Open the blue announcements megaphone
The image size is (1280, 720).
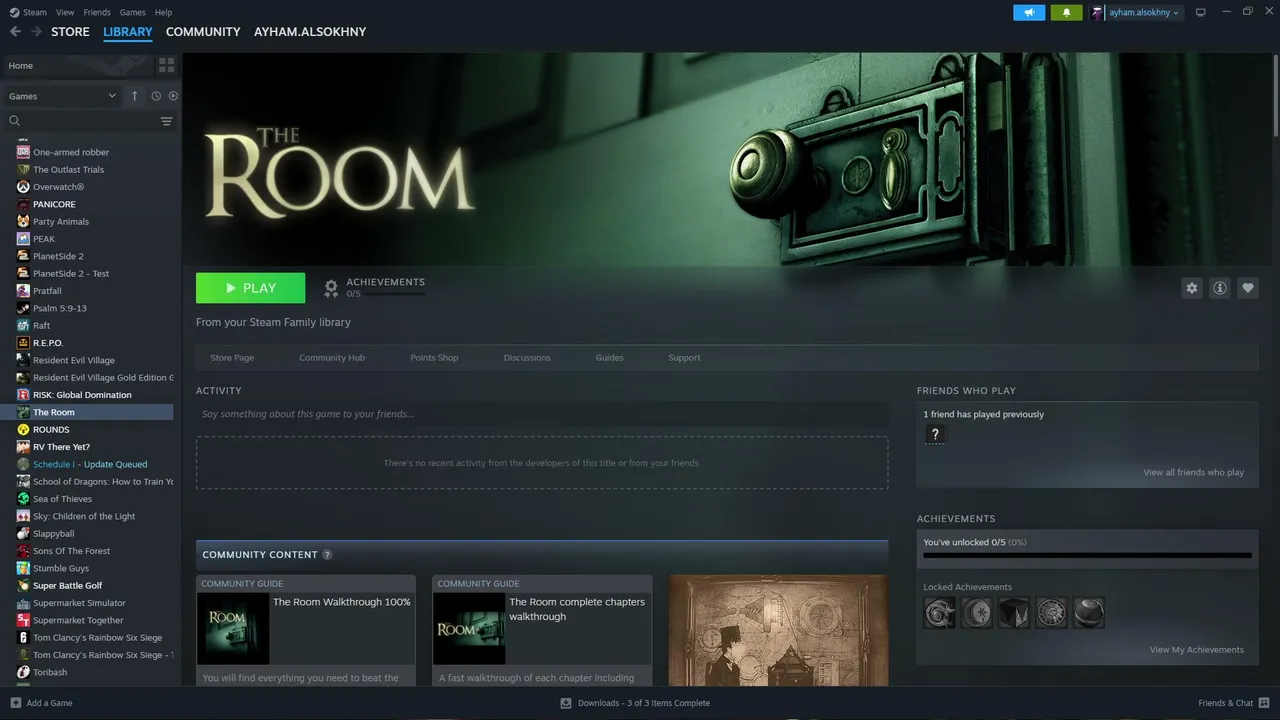point(1029,12)
